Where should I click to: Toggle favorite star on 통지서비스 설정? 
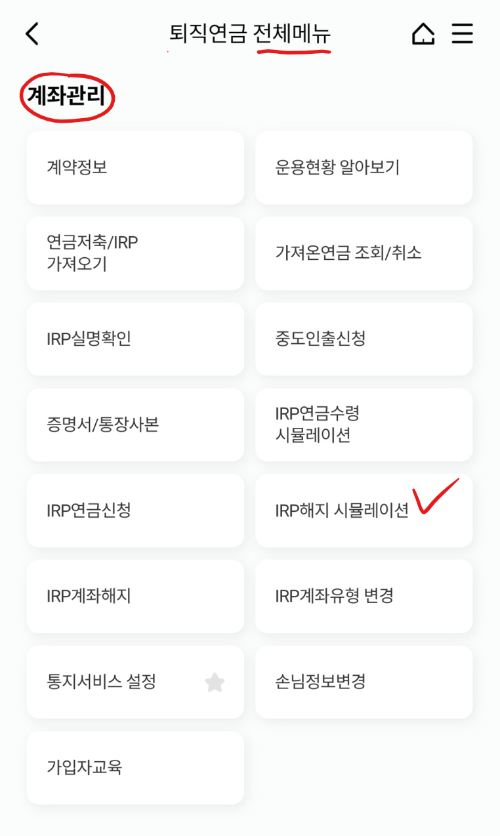coord(215,682)
